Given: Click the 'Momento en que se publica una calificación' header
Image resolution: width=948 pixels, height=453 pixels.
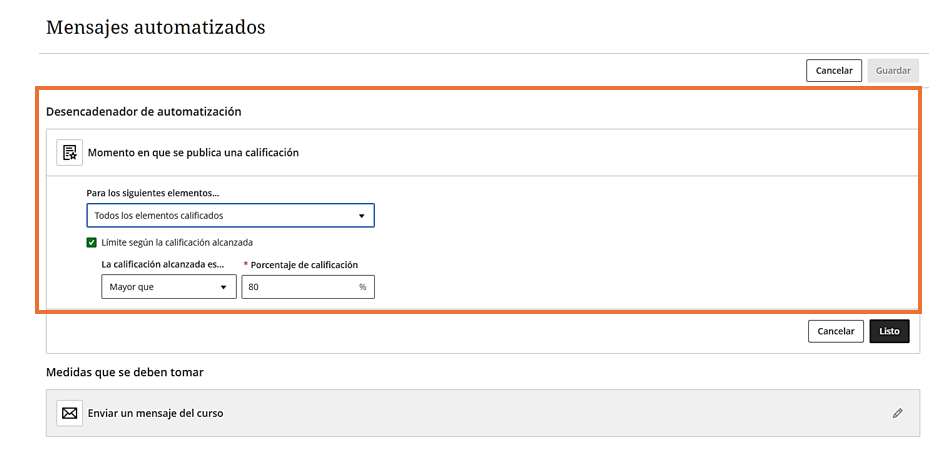Looking at the screenshot, I should click(x=193, y=153).
